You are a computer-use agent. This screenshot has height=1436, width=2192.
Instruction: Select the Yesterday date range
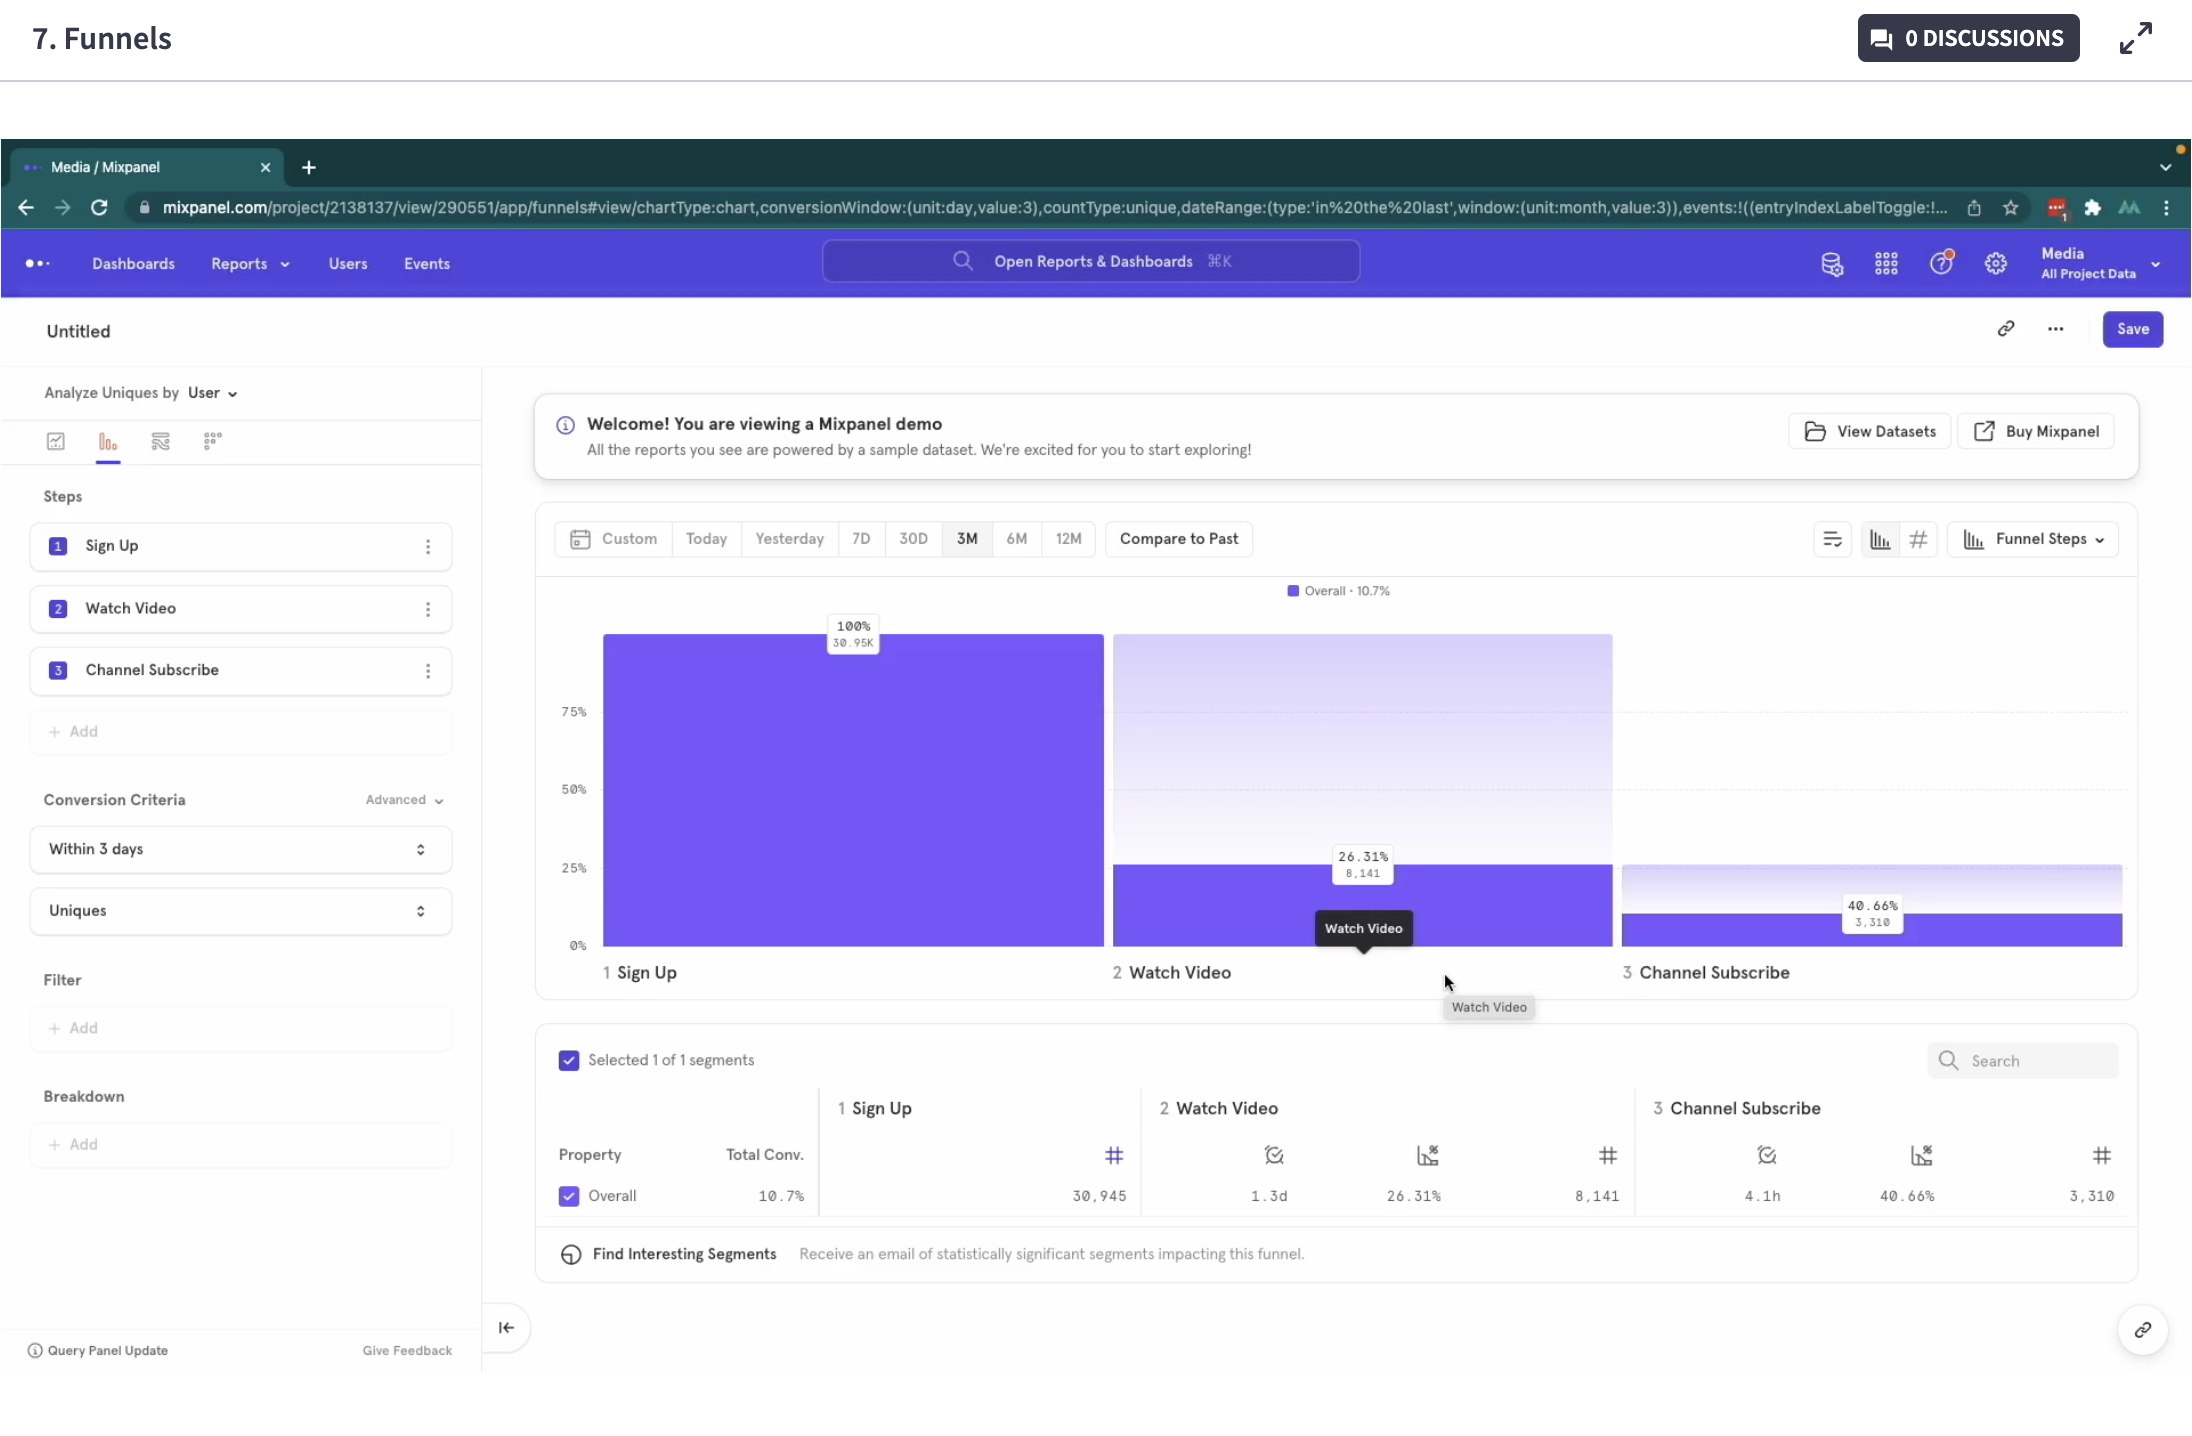789,539
